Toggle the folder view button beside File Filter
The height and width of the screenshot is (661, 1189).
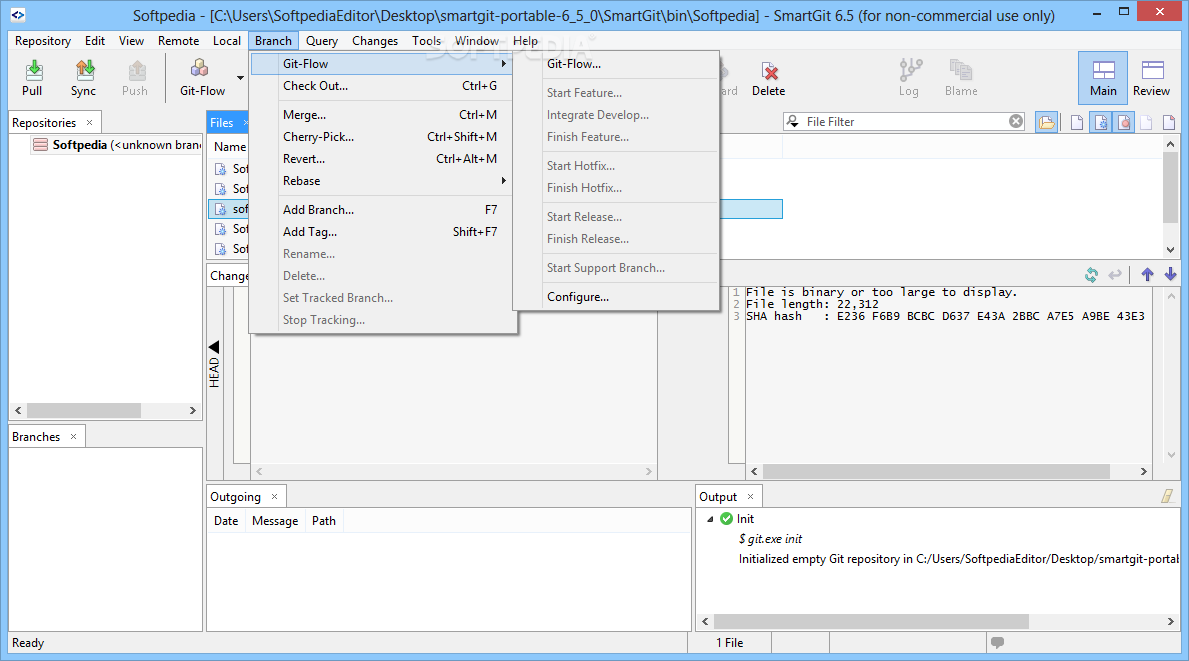[1046, 122]
